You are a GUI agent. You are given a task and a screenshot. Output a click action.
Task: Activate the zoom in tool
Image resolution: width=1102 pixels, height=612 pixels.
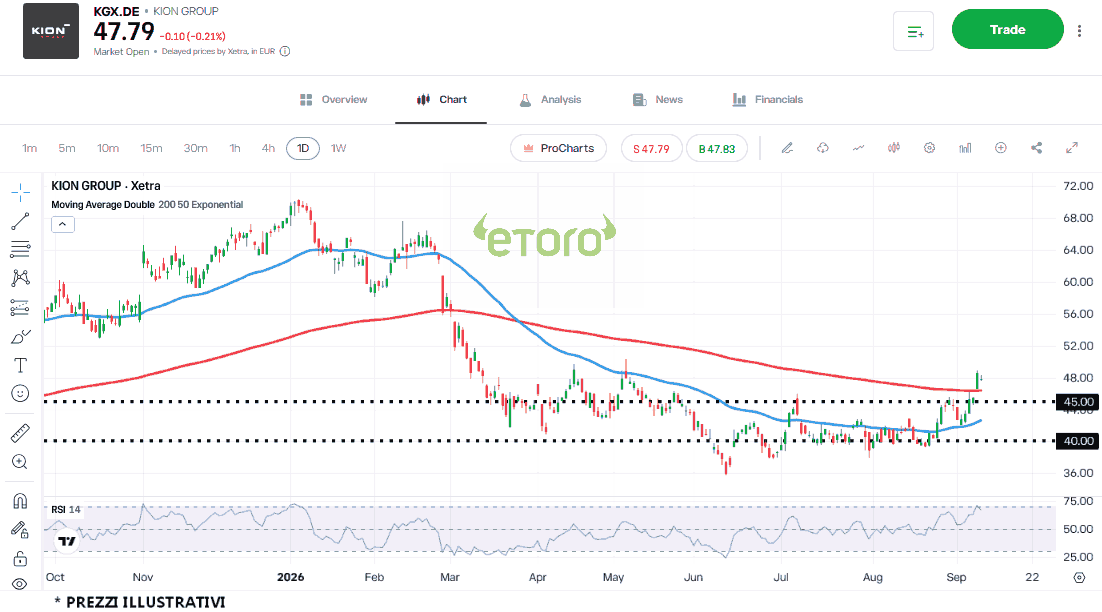[x=20, y=462]
